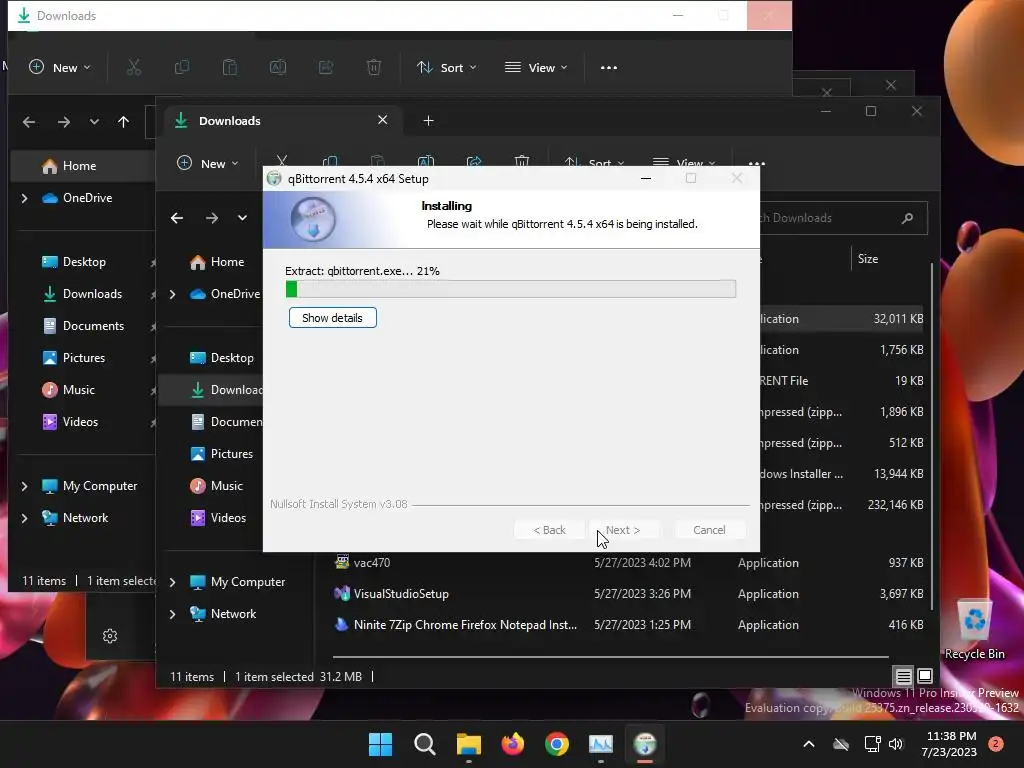1024x768 pixels.
Task: Launch Firefox from taskbar
Action: pyautogui.click(x=513, y=744)
